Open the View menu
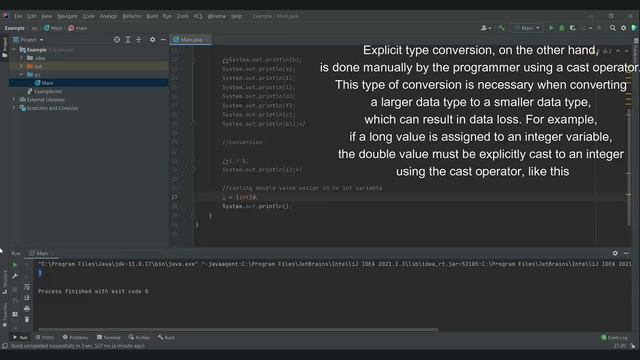Screen dimensions: 640x360 pos(46,16)
